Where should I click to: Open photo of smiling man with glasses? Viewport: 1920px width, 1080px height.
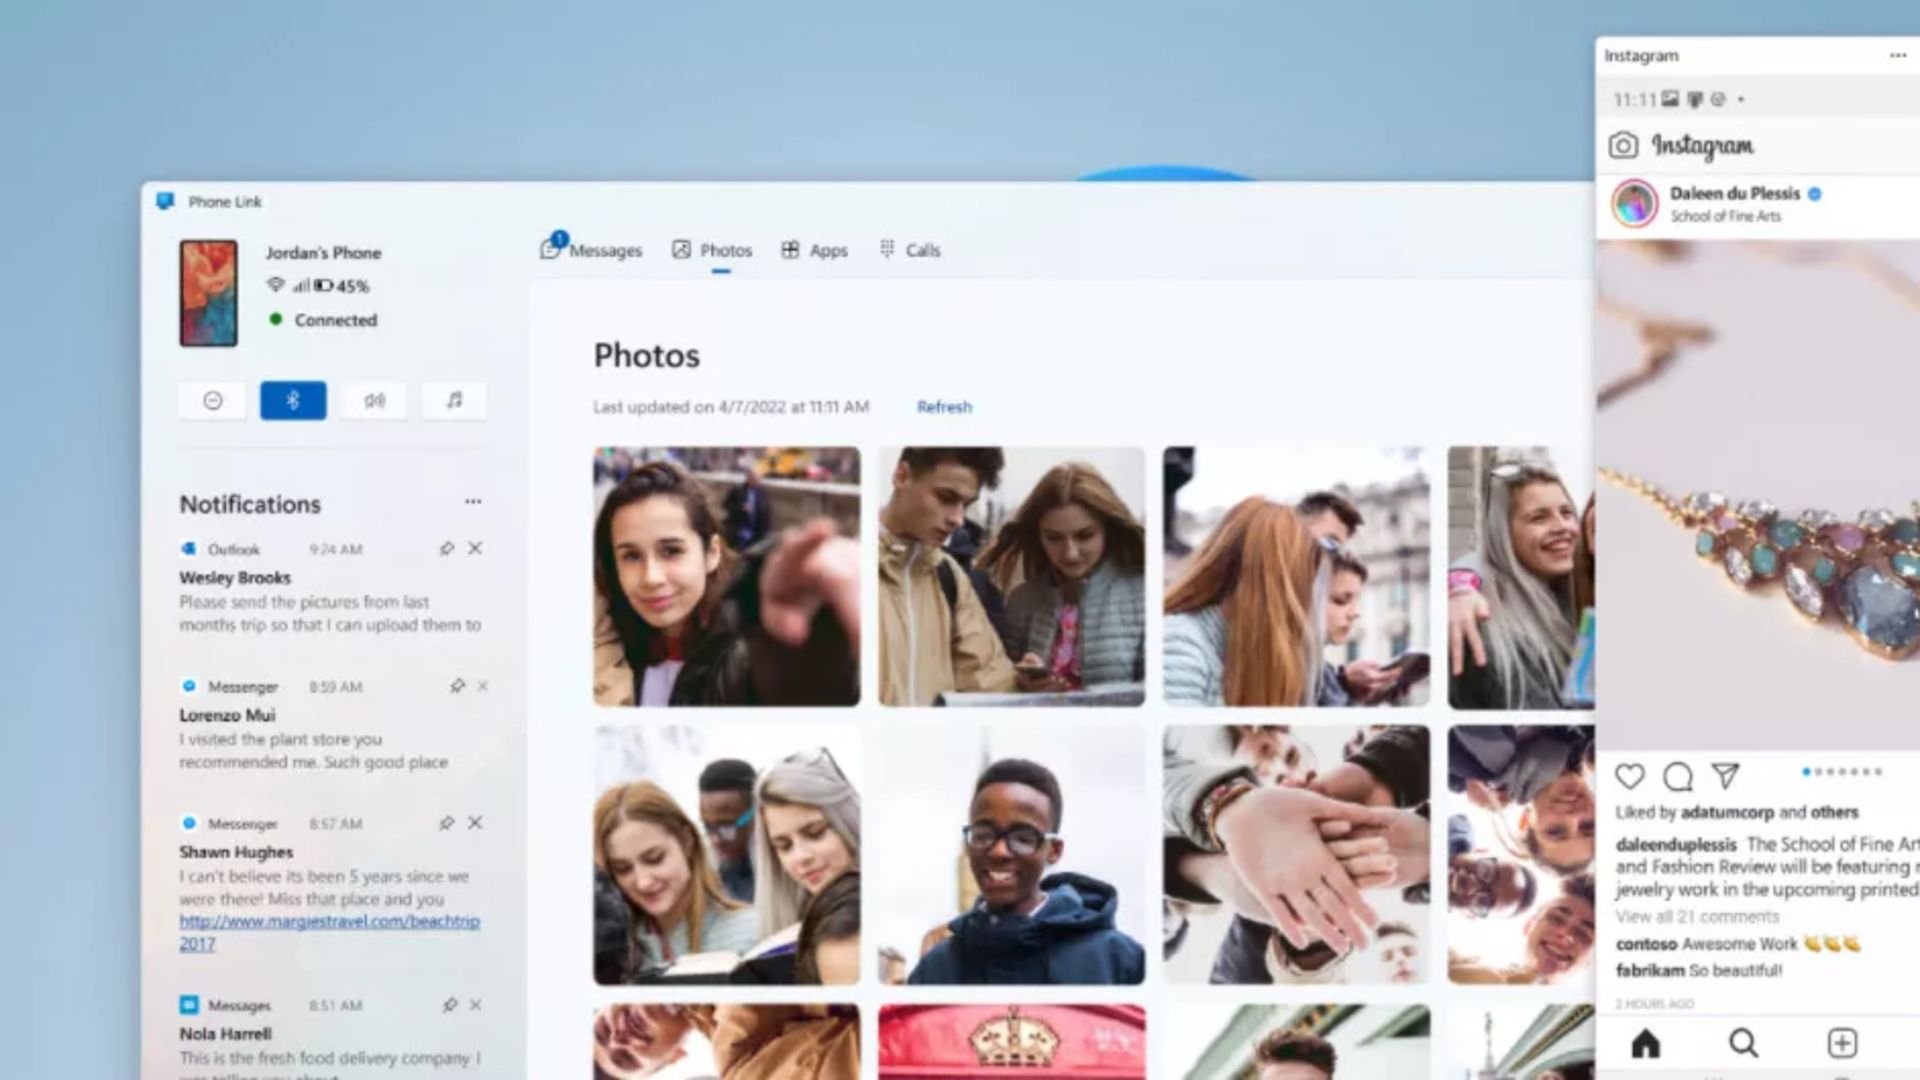[x=1011, y=855]
